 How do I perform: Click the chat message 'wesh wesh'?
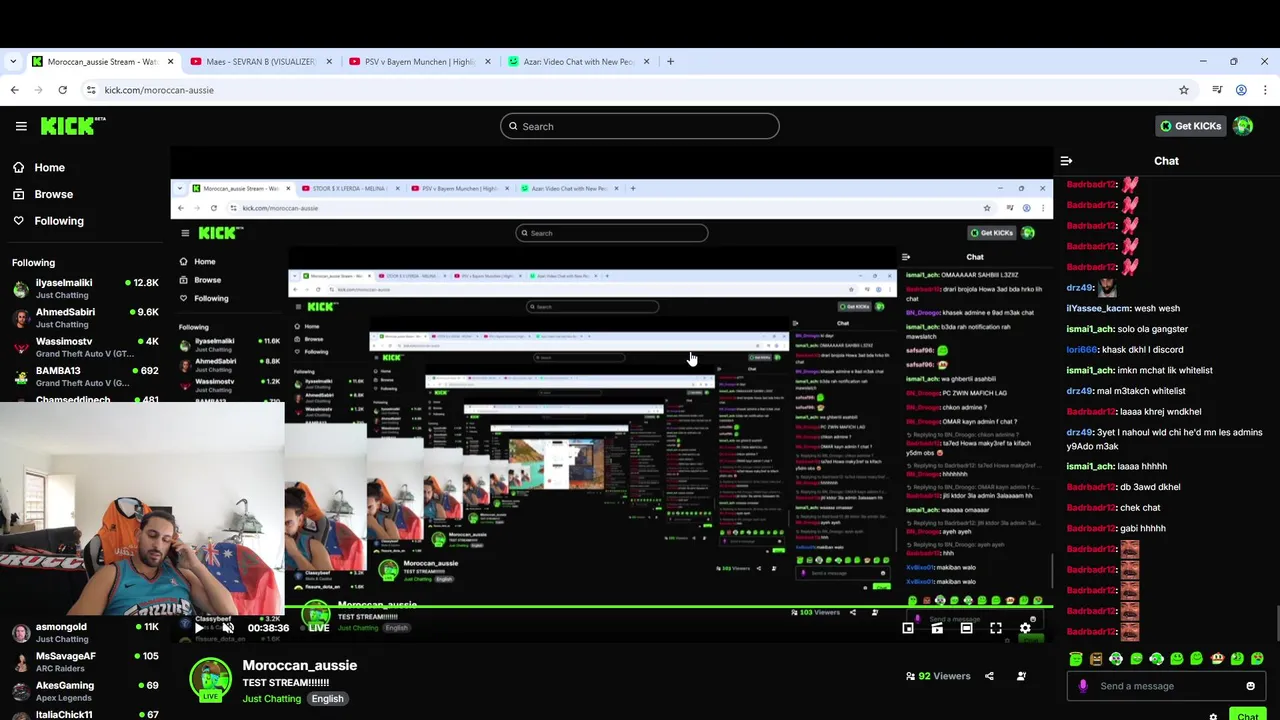(1157, 308)
